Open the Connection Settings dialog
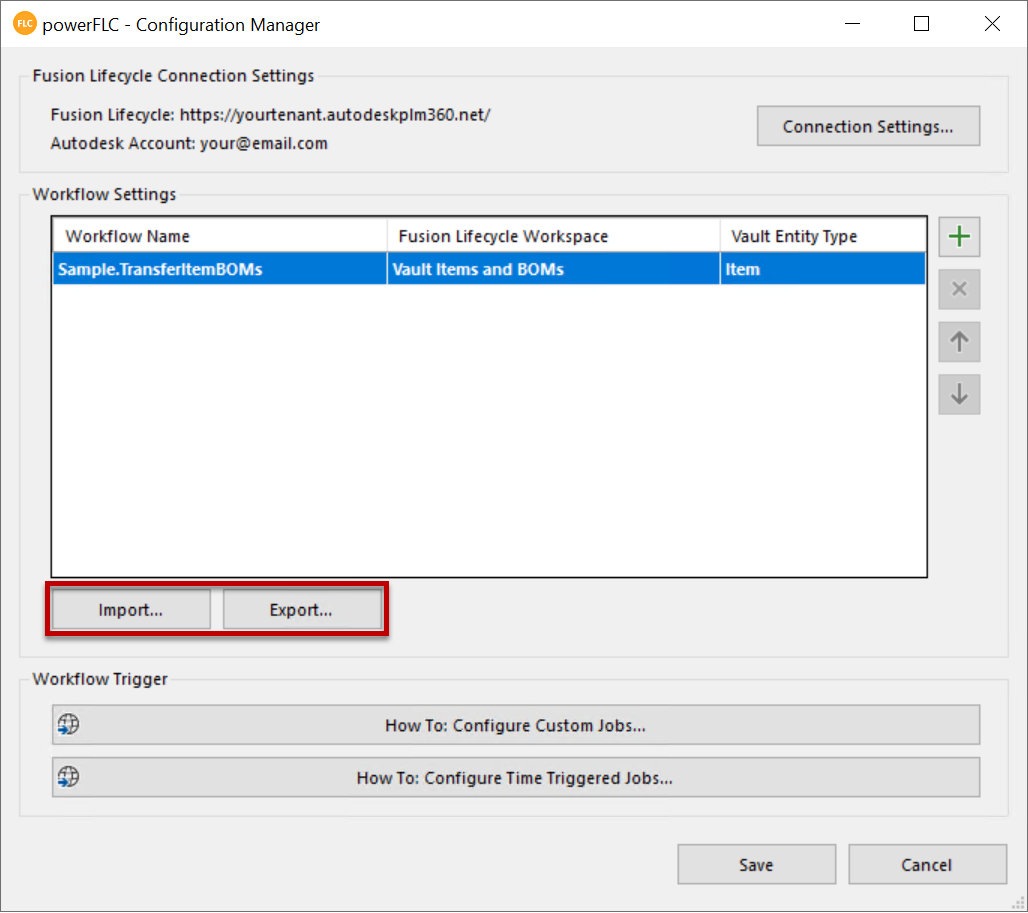Viewport: 1028px width, 913px height. pos(867,127)
